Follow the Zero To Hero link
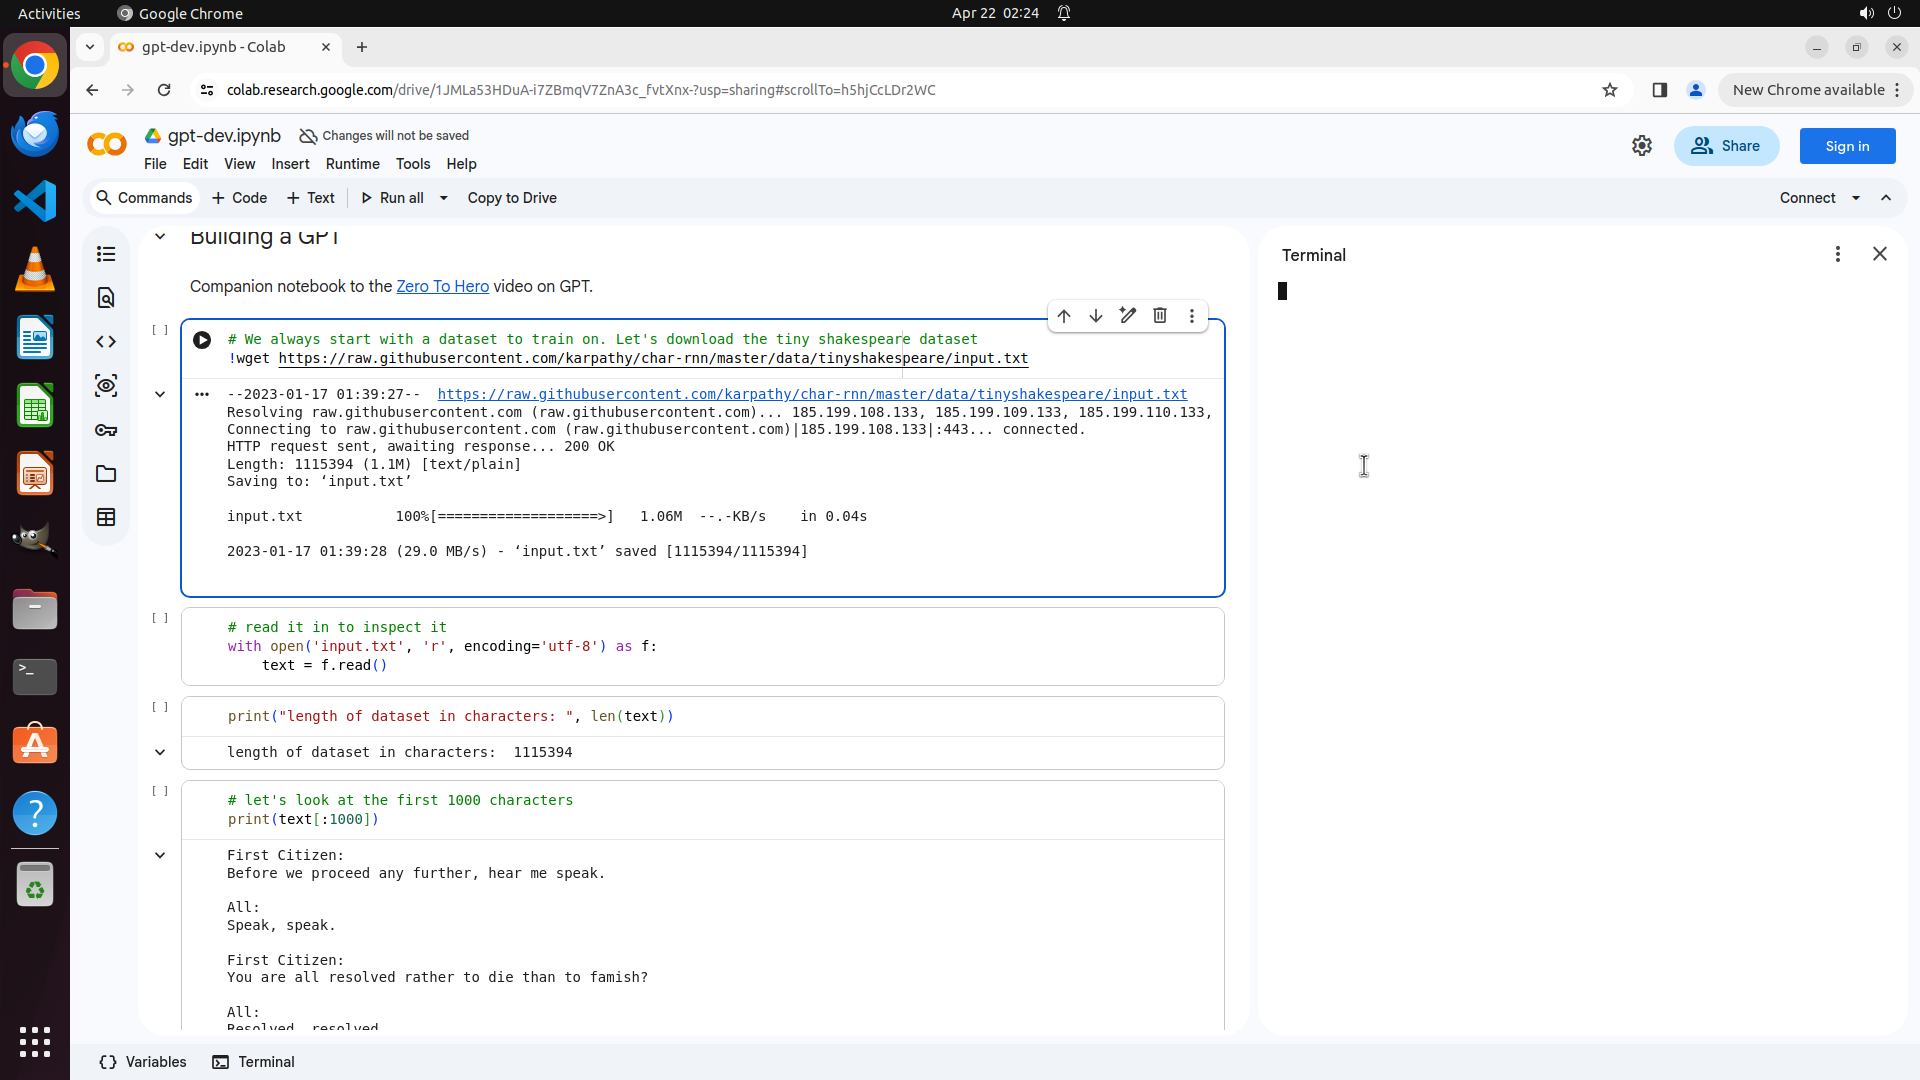 tap(442, 286)
